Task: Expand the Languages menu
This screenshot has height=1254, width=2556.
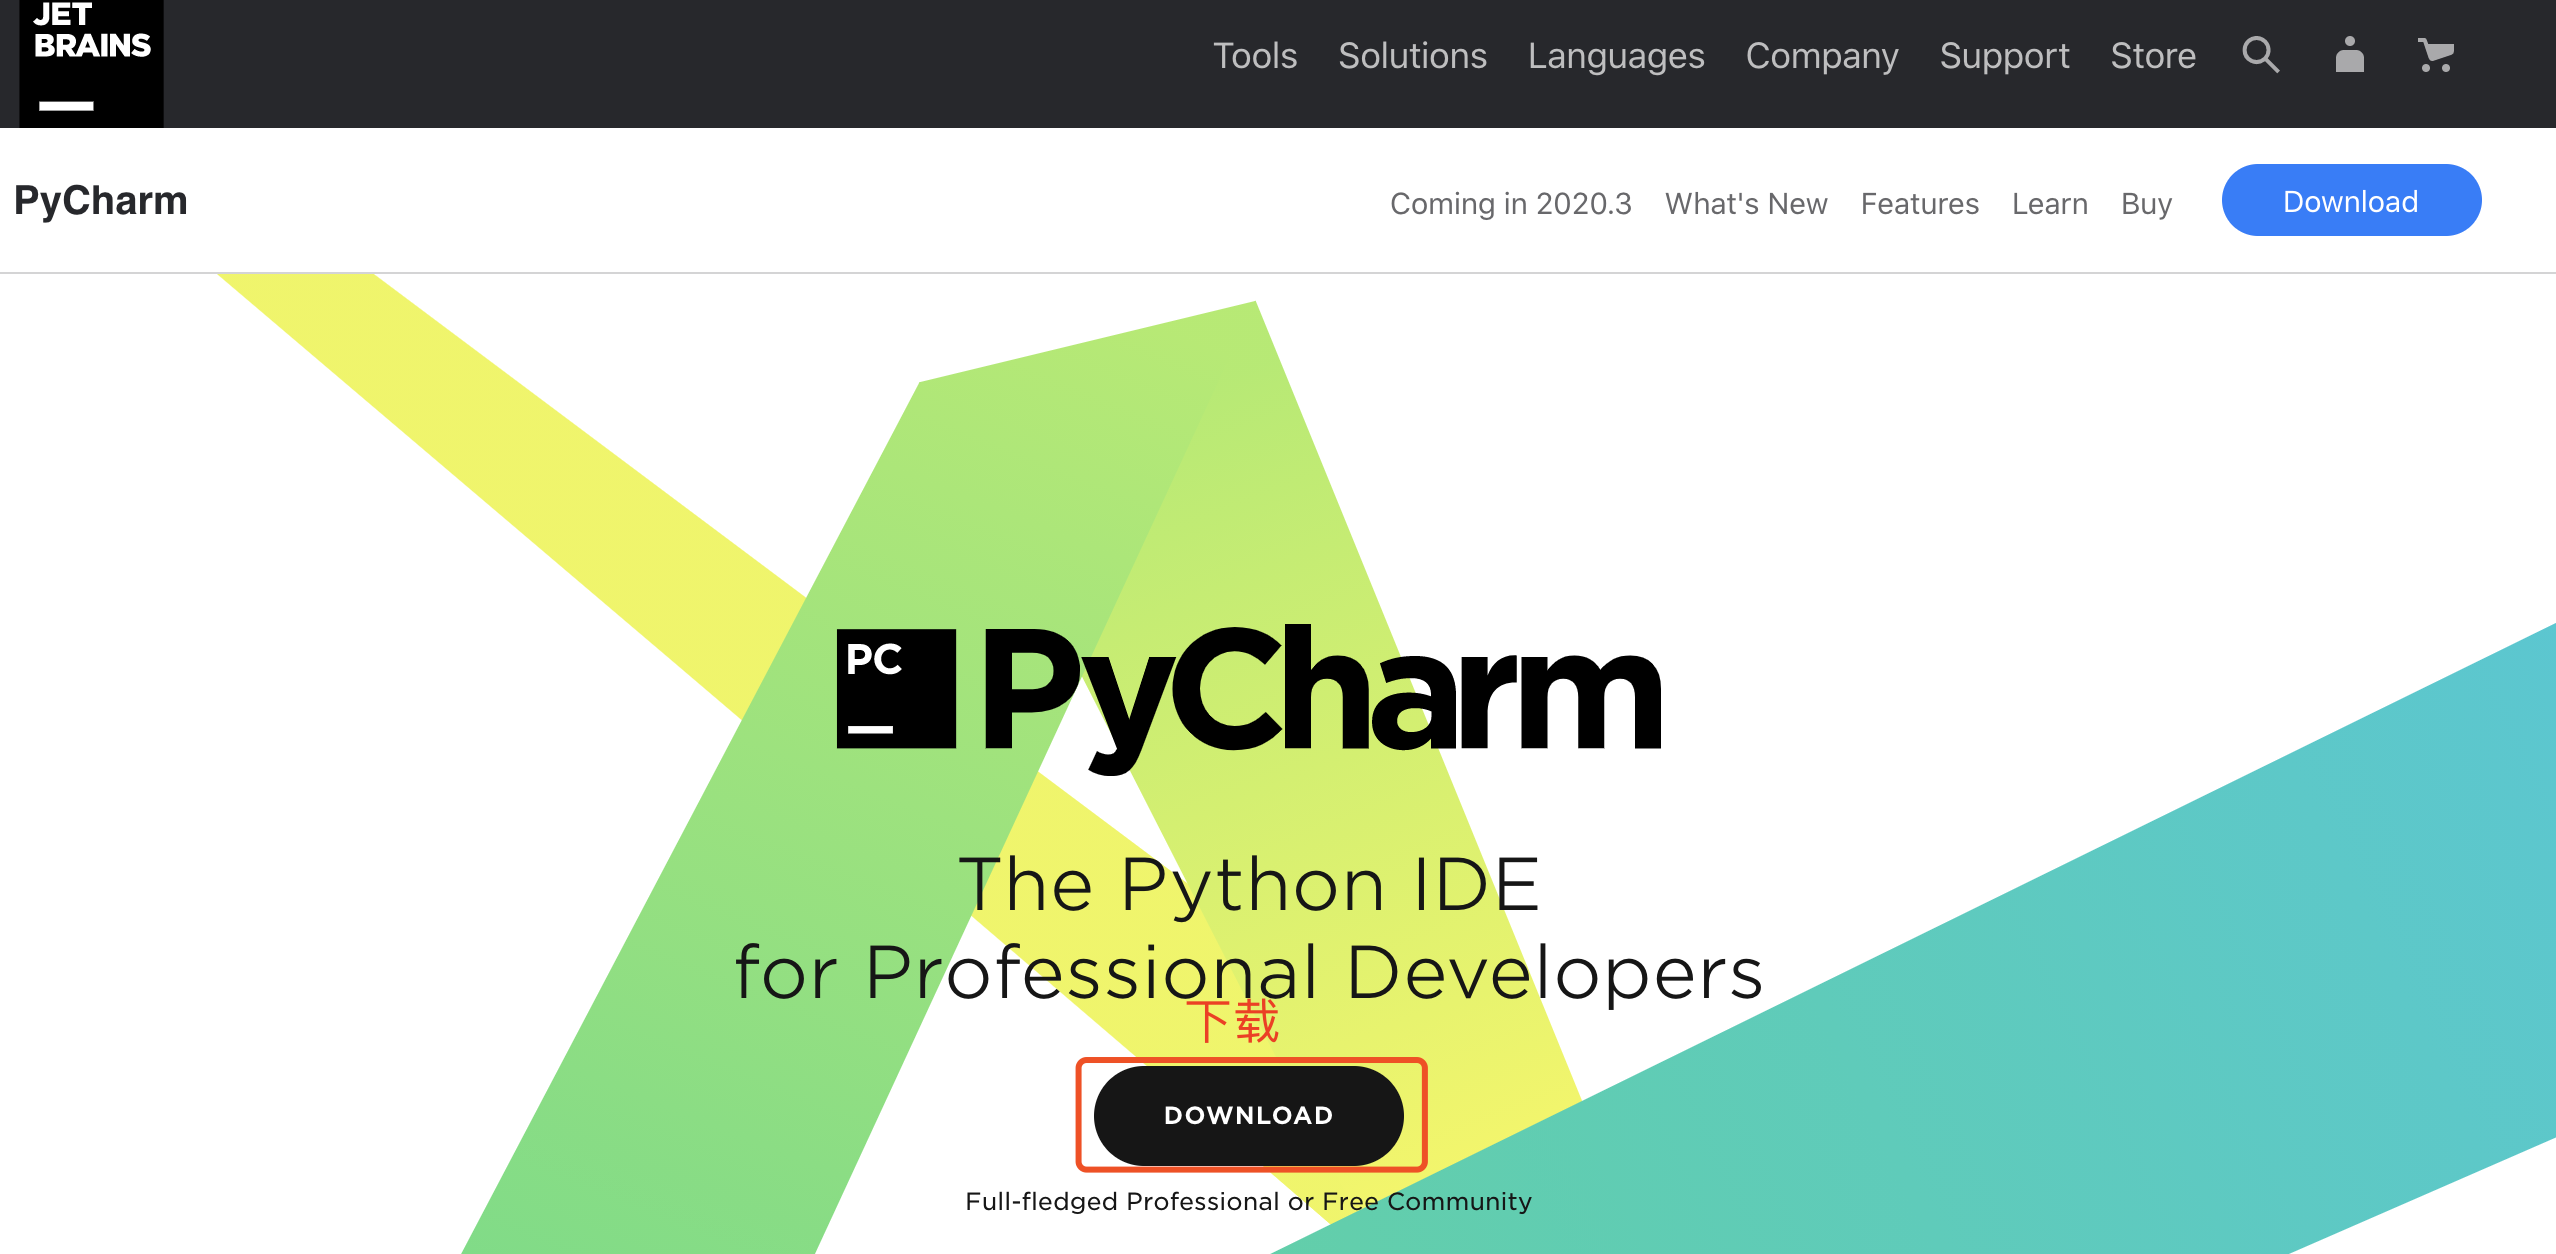Action: point(1615,56)
